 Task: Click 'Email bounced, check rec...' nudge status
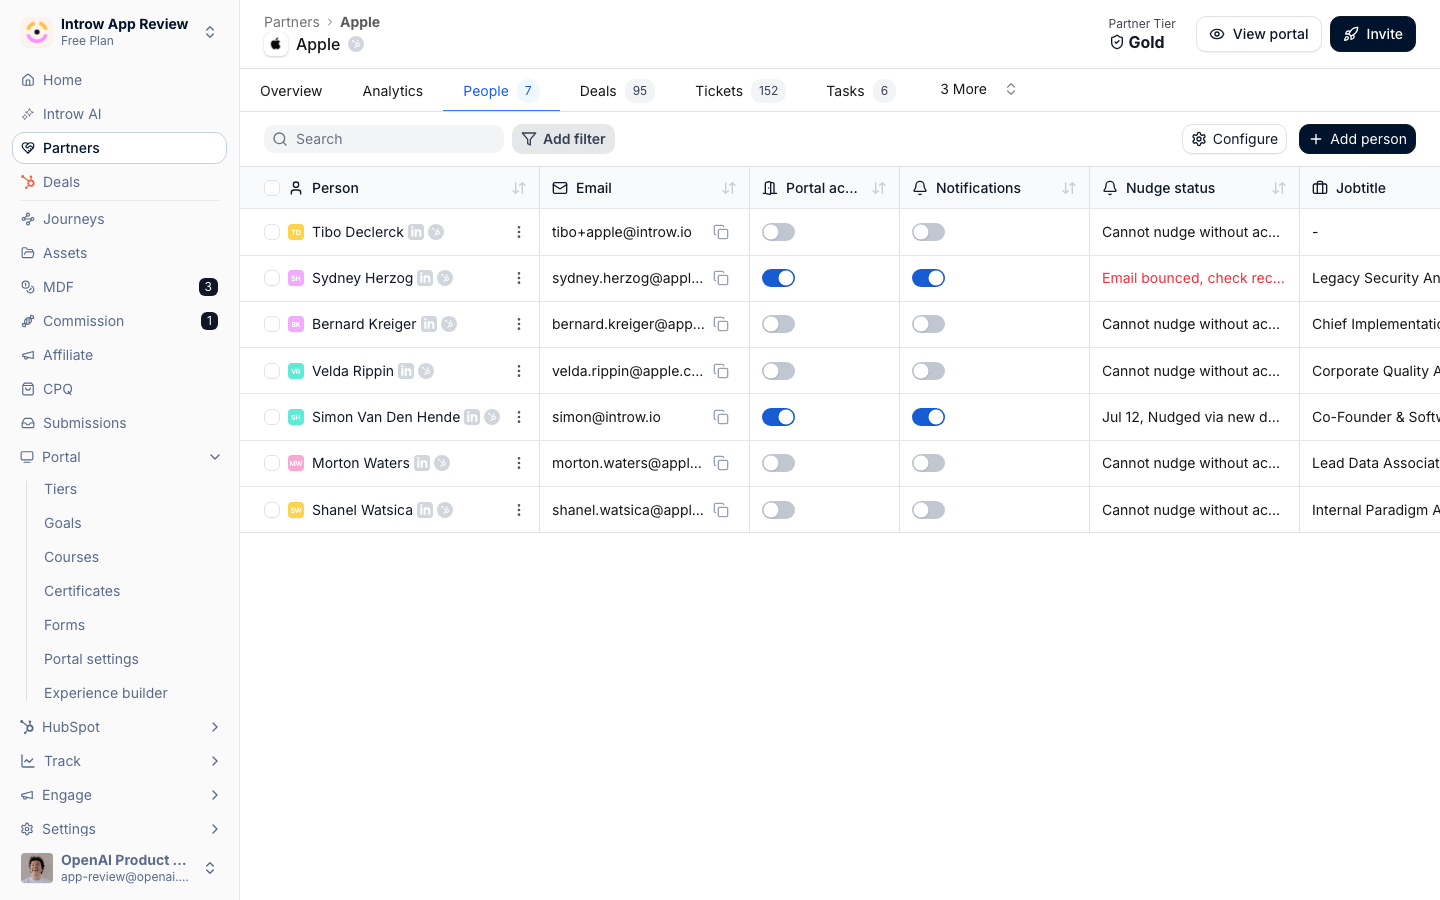coord(1193,278)
